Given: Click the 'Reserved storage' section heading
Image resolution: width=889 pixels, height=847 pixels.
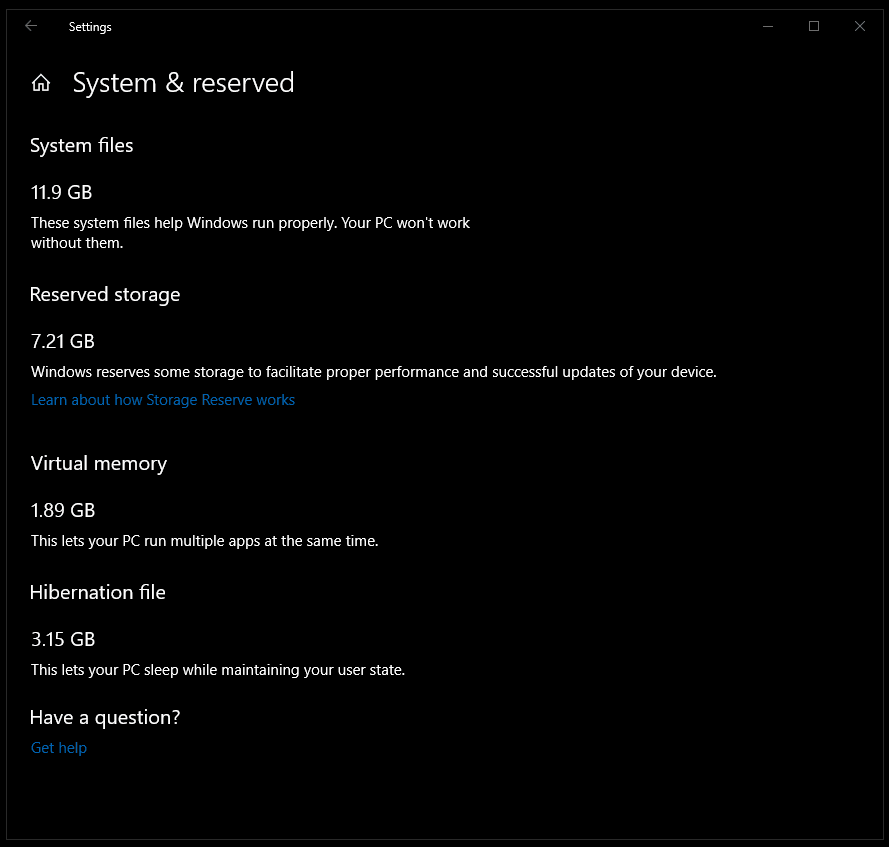Looking at the screenshot, I should pyautogui.click(x=105, y=295).
